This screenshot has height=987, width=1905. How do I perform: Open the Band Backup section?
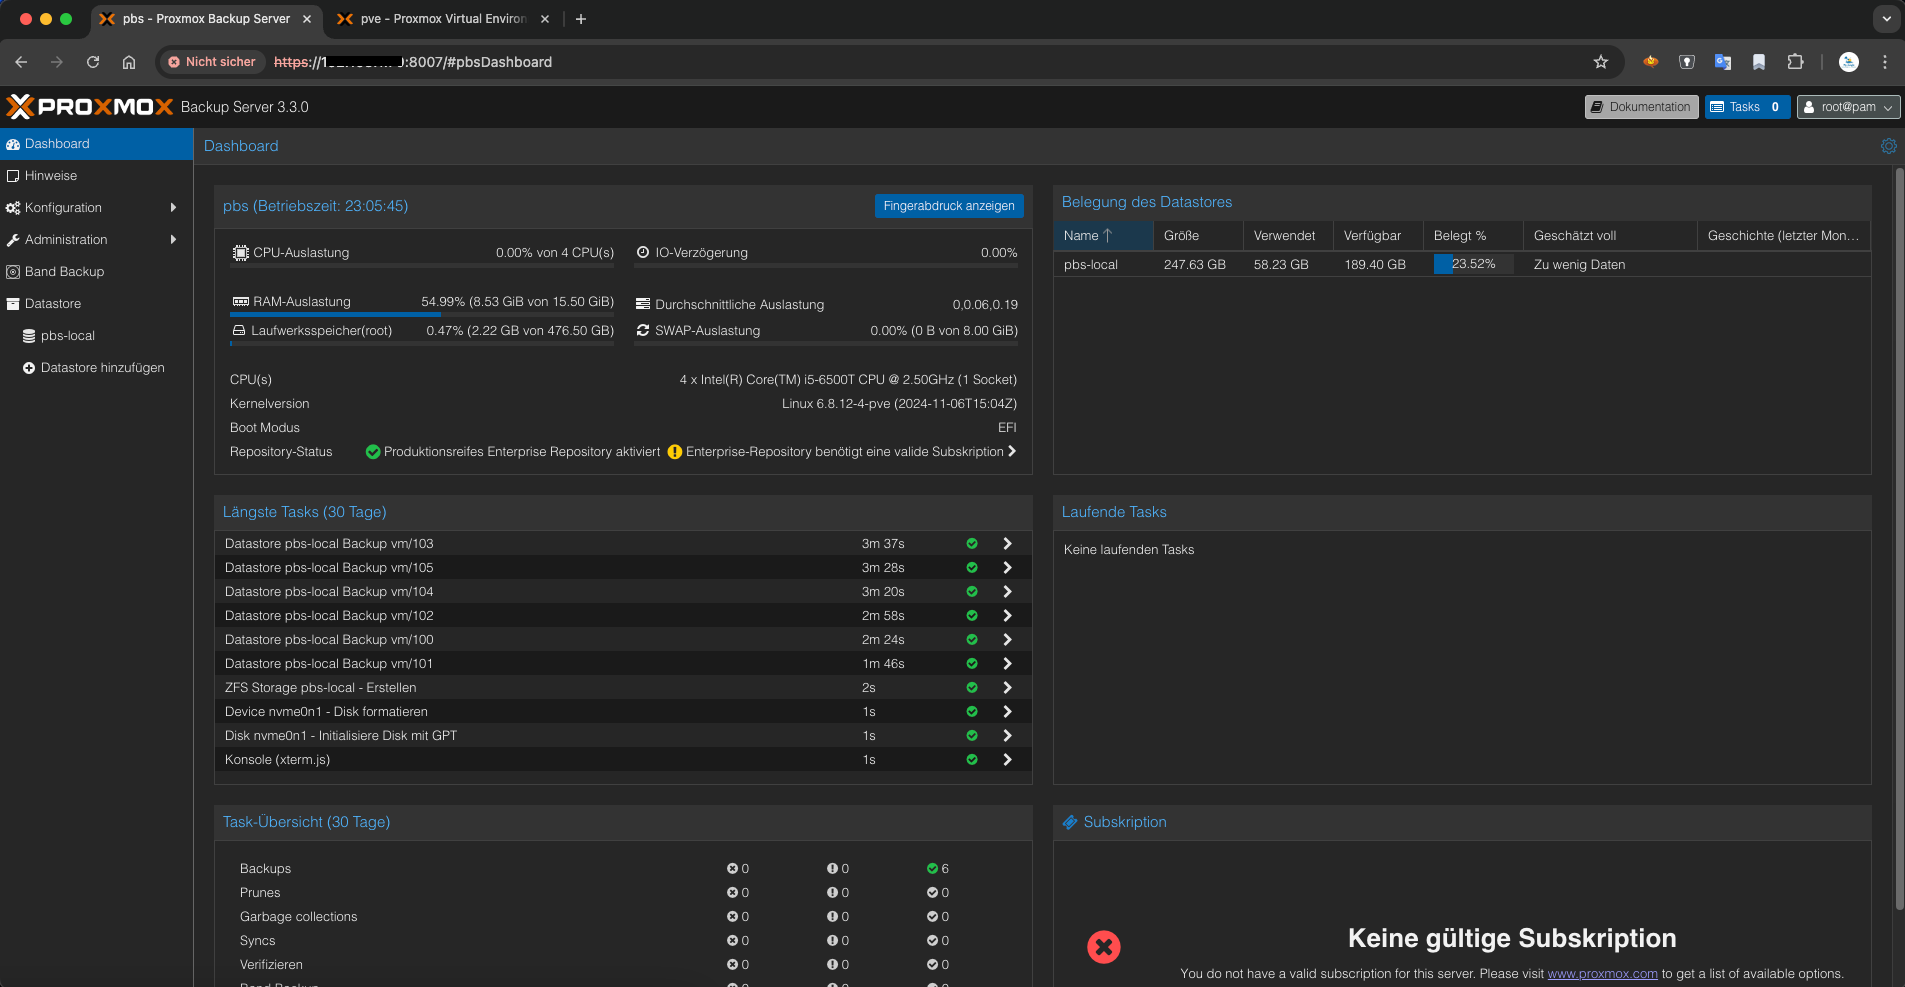[x=64, y=271]
